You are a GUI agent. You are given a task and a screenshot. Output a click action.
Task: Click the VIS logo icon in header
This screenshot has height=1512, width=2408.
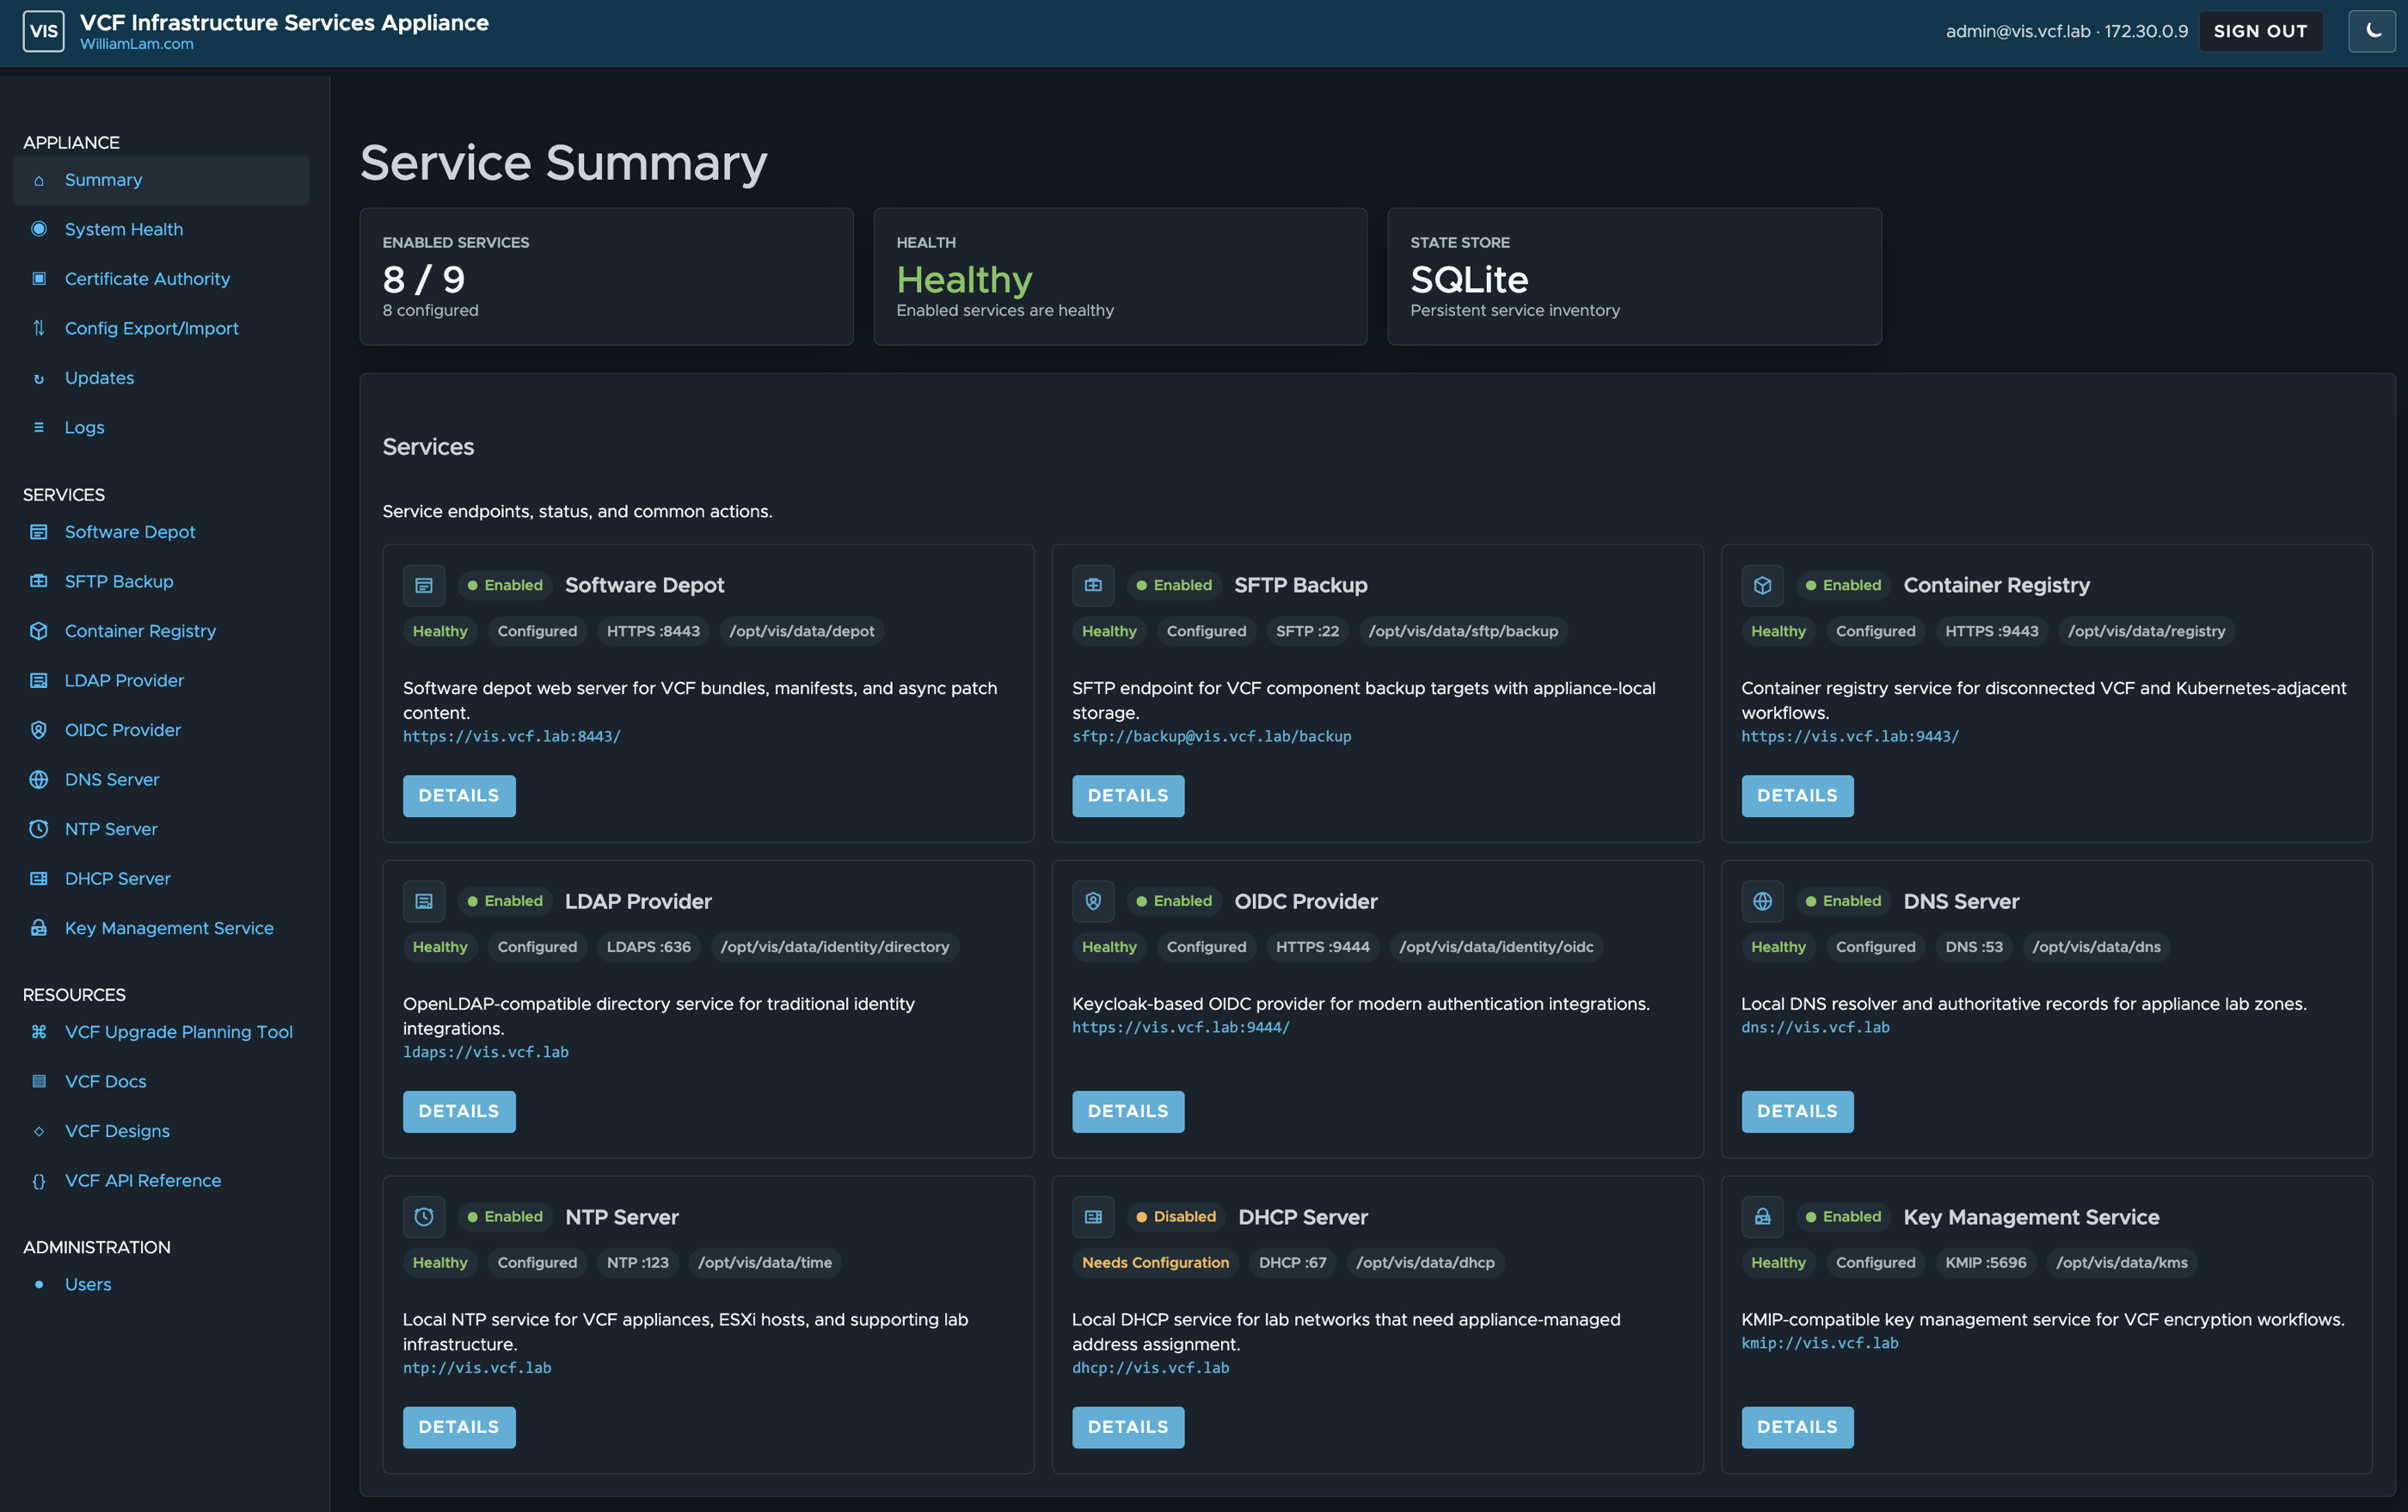[x=43, y=31]
